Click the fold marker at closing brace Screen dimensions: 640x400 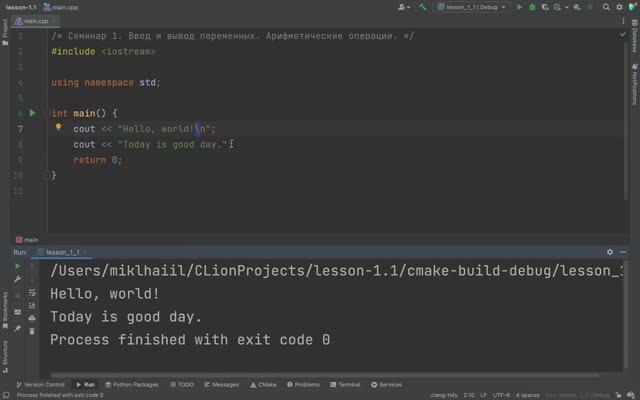[47, 176]
